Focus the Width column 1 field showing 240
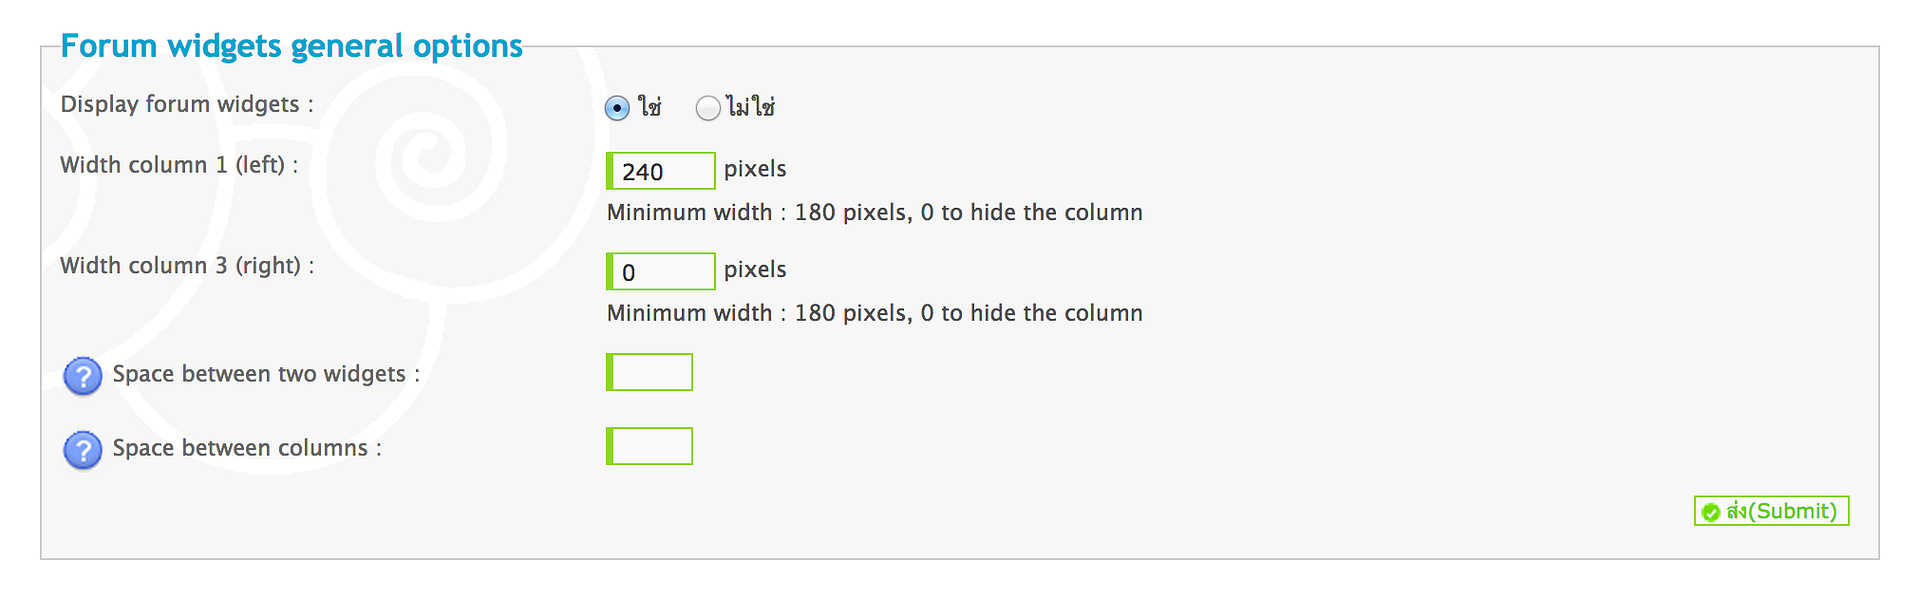 point(661,171)
